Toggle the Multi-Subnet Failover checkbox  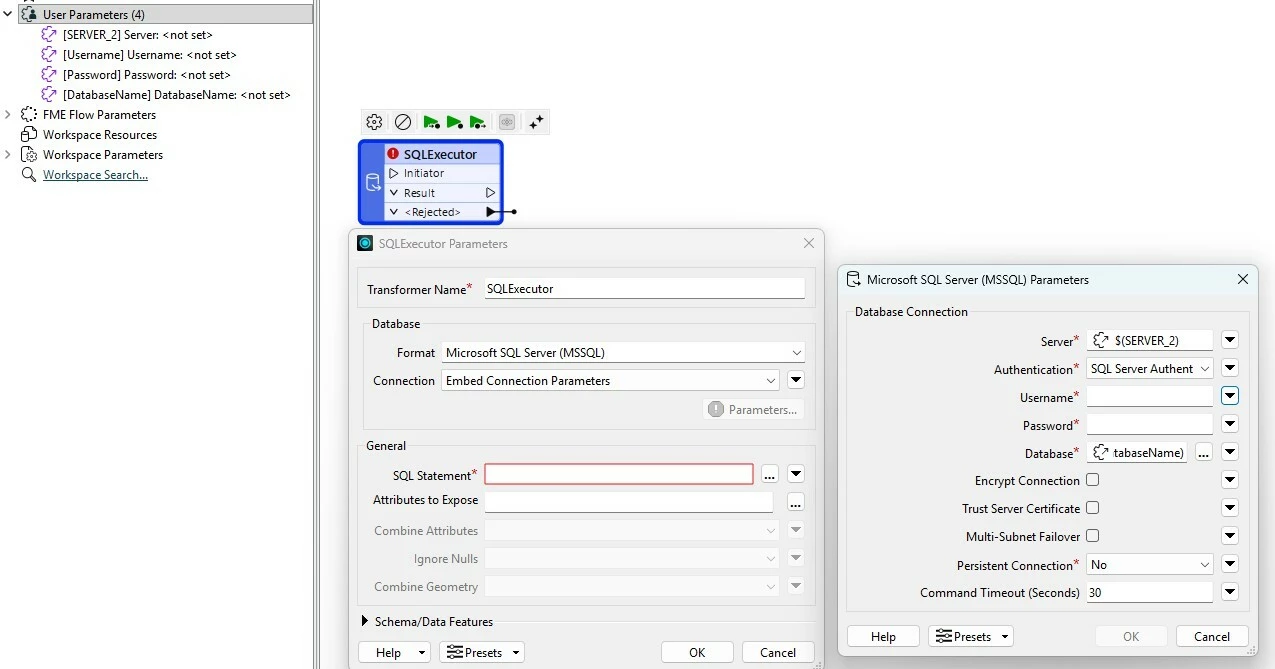click(1093, 536)
